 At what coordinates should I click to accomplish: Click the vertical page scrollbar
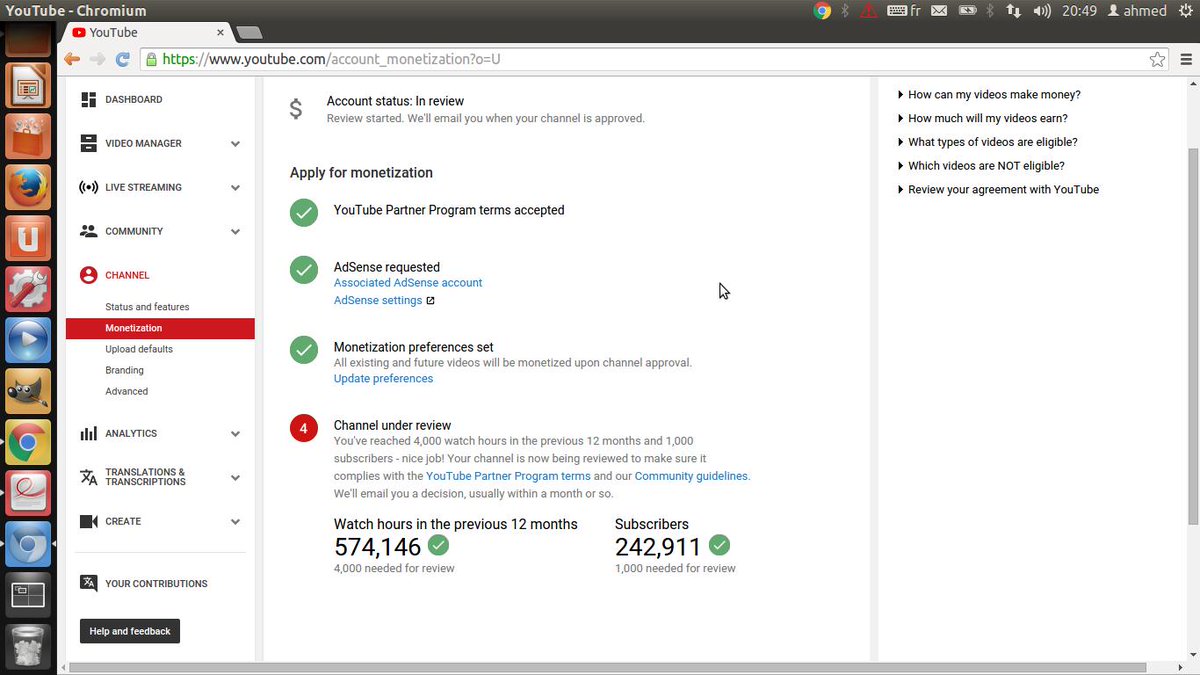tap(1192, 335)
